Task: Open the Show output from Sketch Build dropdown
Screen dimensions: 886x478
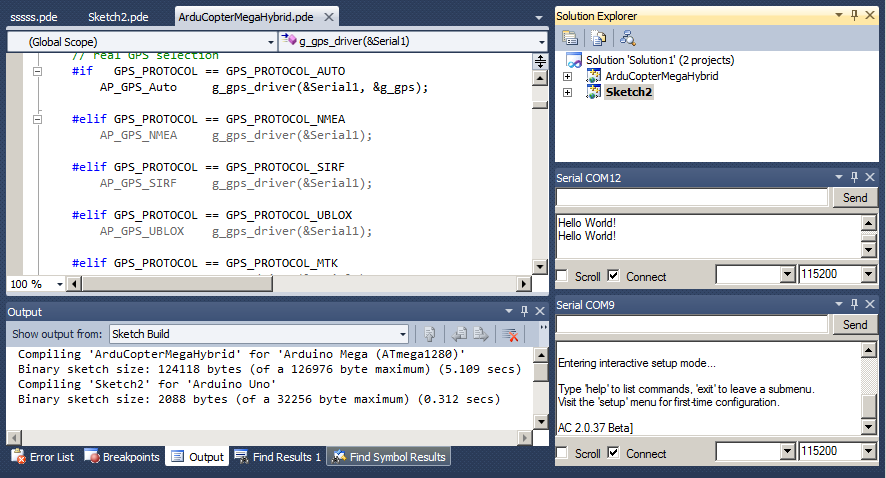Action: 402,334
